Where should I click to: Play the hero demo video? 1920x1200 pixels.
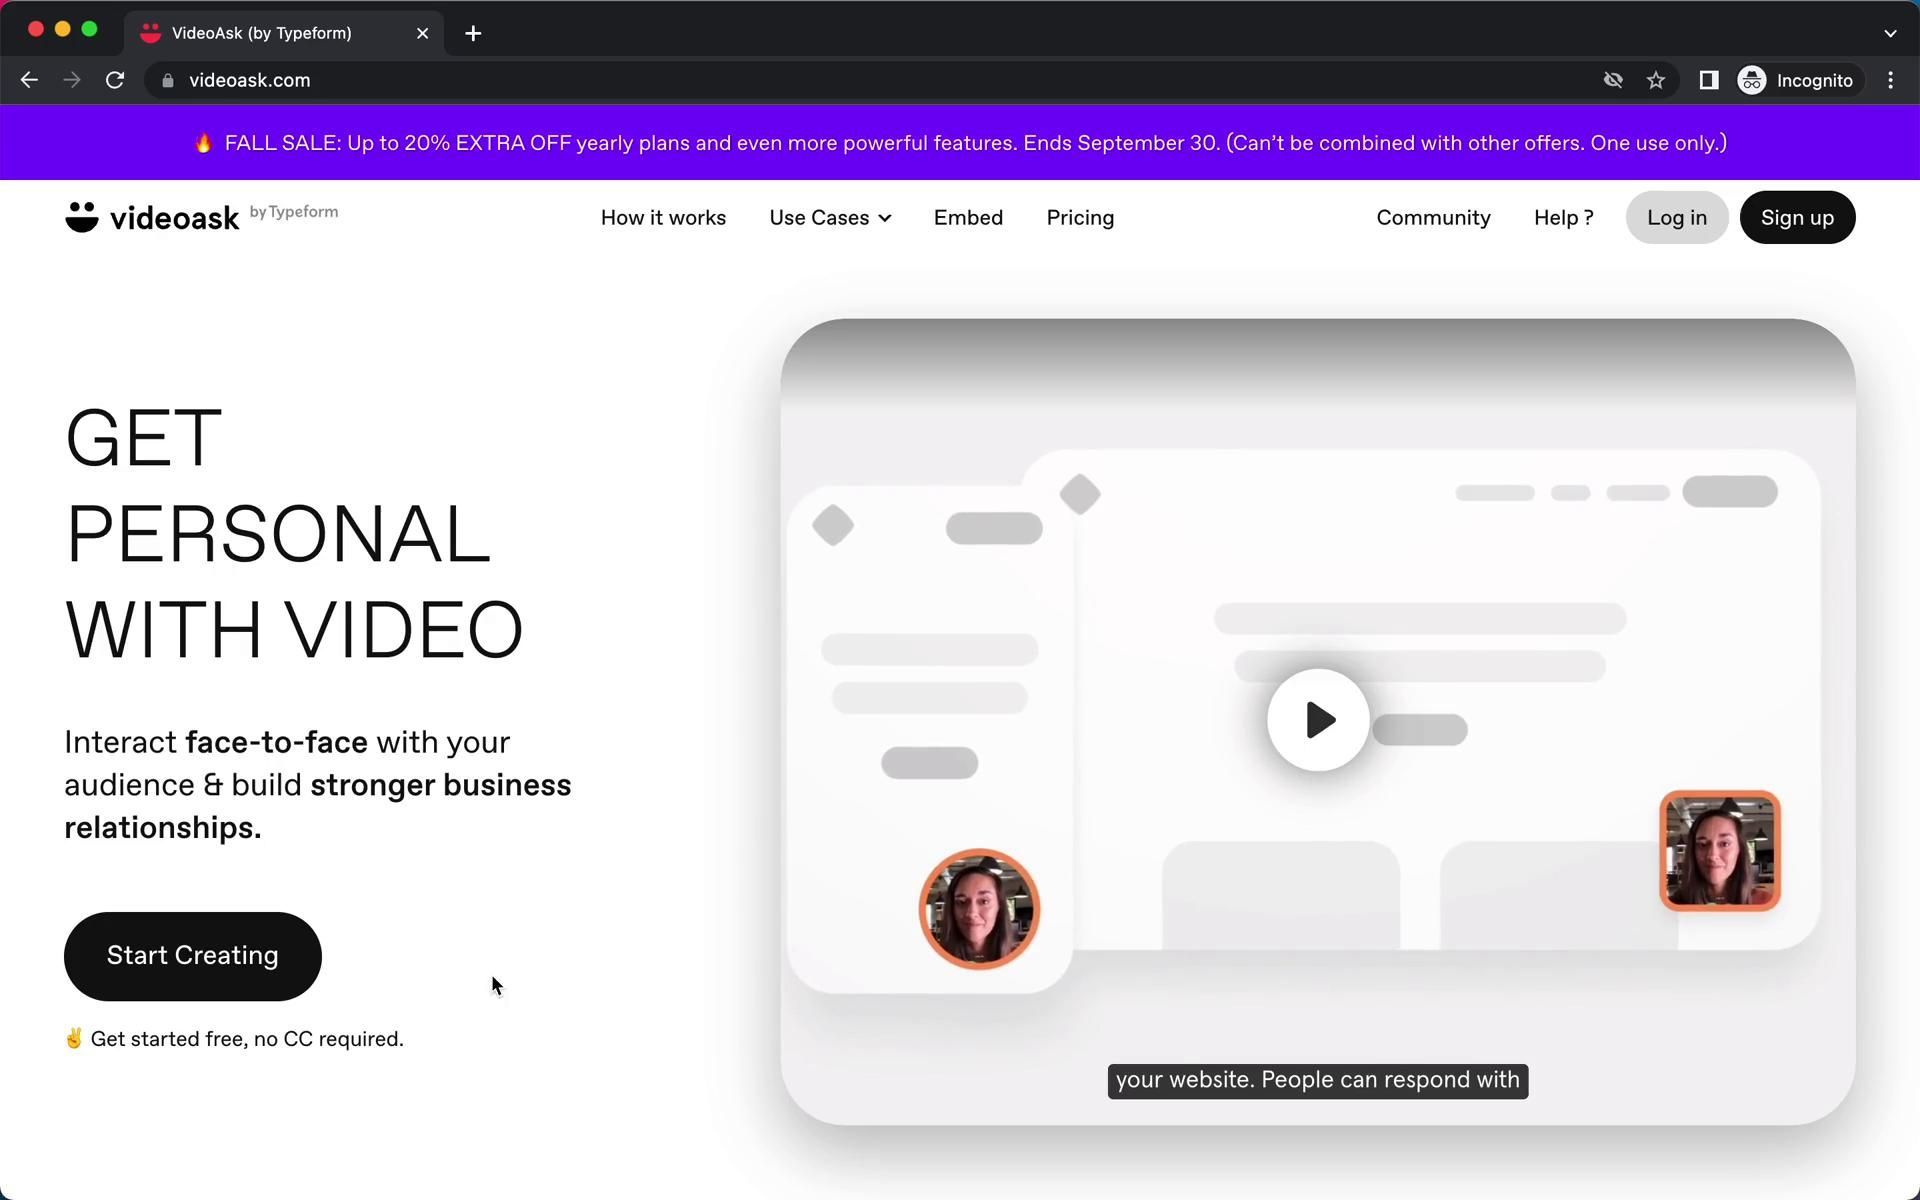pyautogui.click(x=1318, y=720)
